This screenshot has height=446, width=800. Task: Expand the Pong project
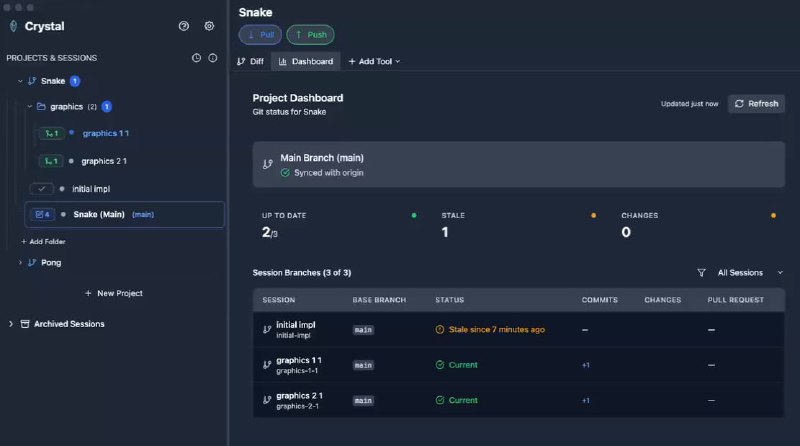click(x=19, y=262)
